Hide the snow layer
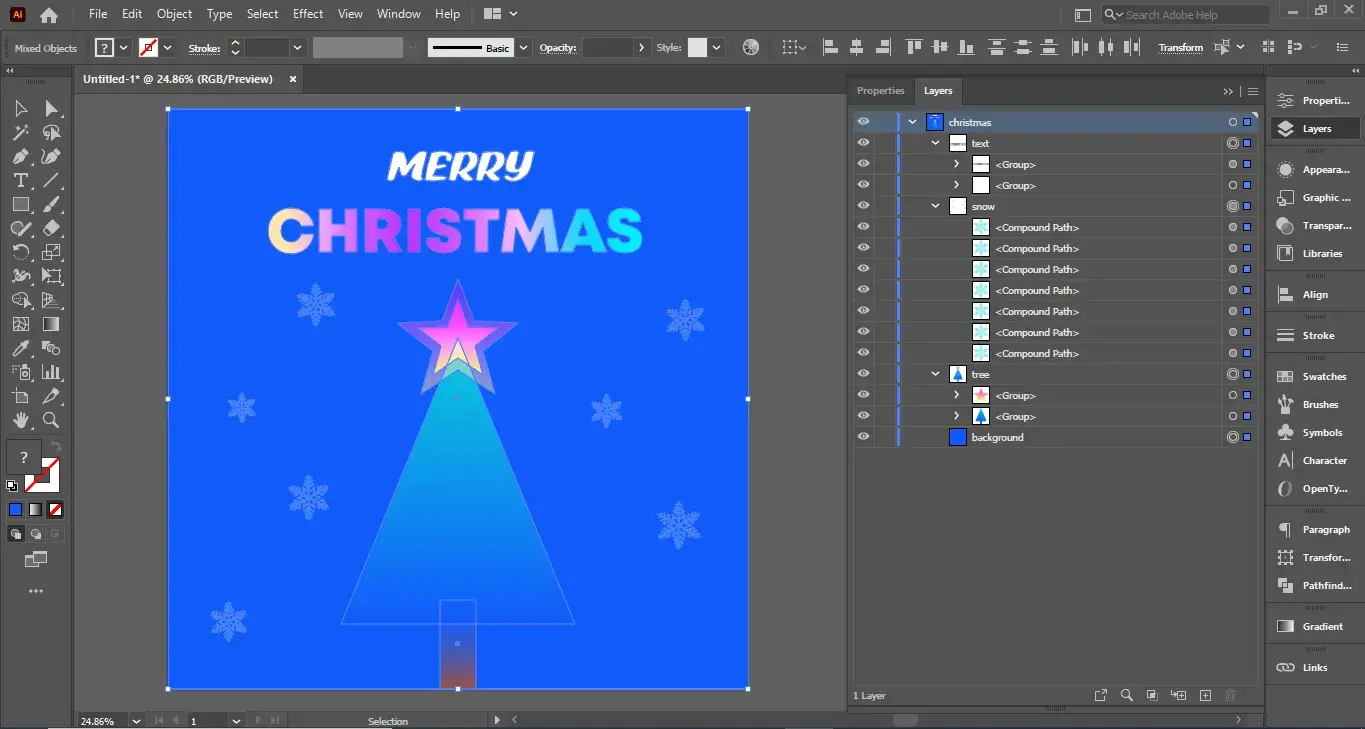This screenshot has width=1365, height=729. [x=862, y=205]
